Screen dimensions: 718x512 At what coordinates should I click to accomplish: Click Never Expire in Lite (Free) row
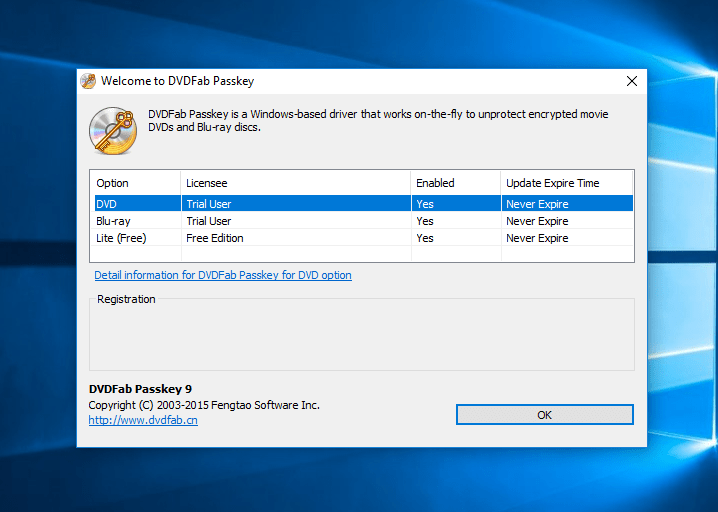click(x=537, y=238)
